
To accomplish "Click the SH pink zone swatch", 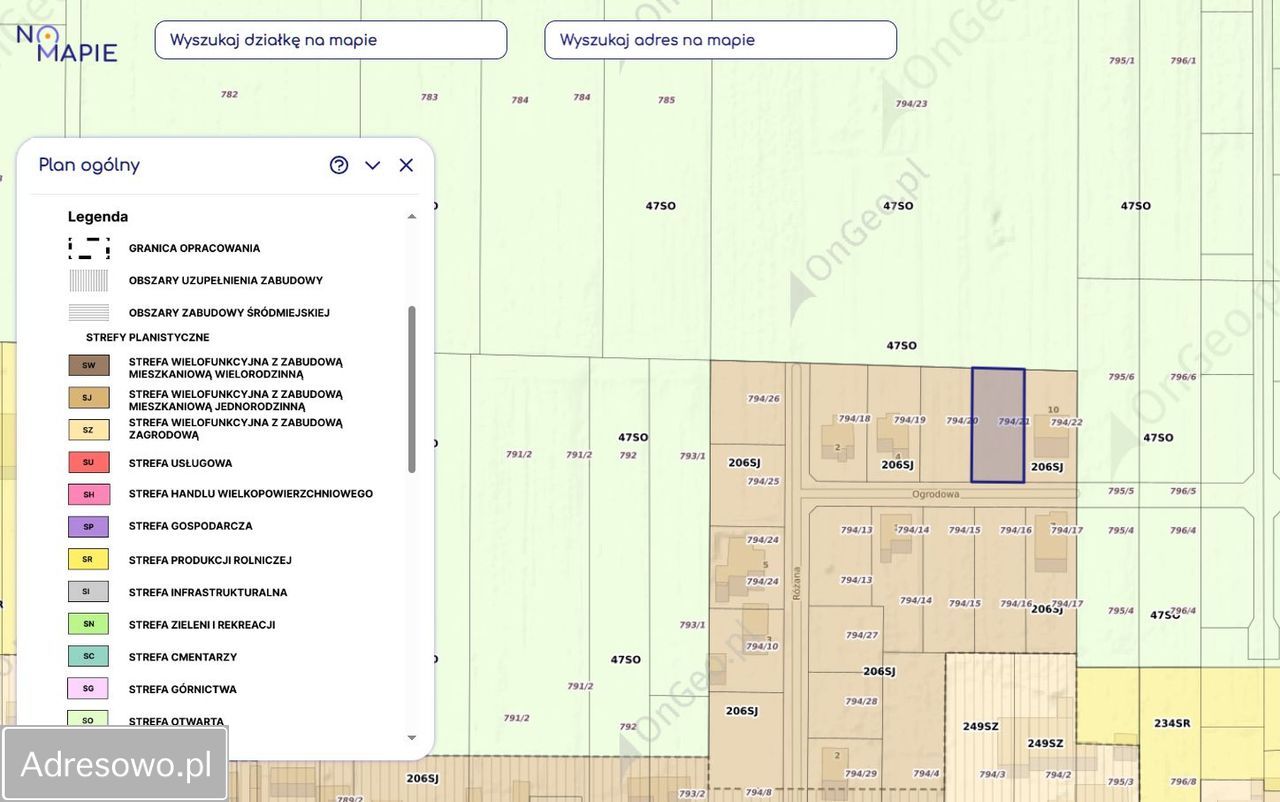I will pos(89,494).
